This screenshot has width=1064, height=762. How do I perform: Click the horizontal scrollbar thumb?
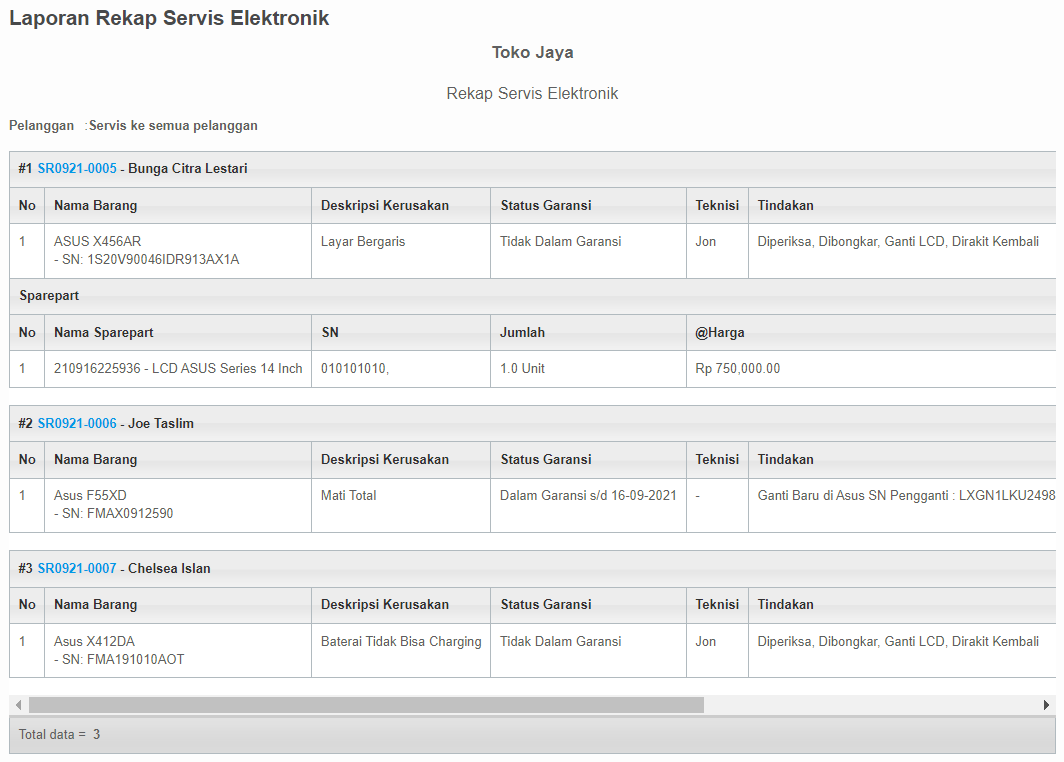366,705
